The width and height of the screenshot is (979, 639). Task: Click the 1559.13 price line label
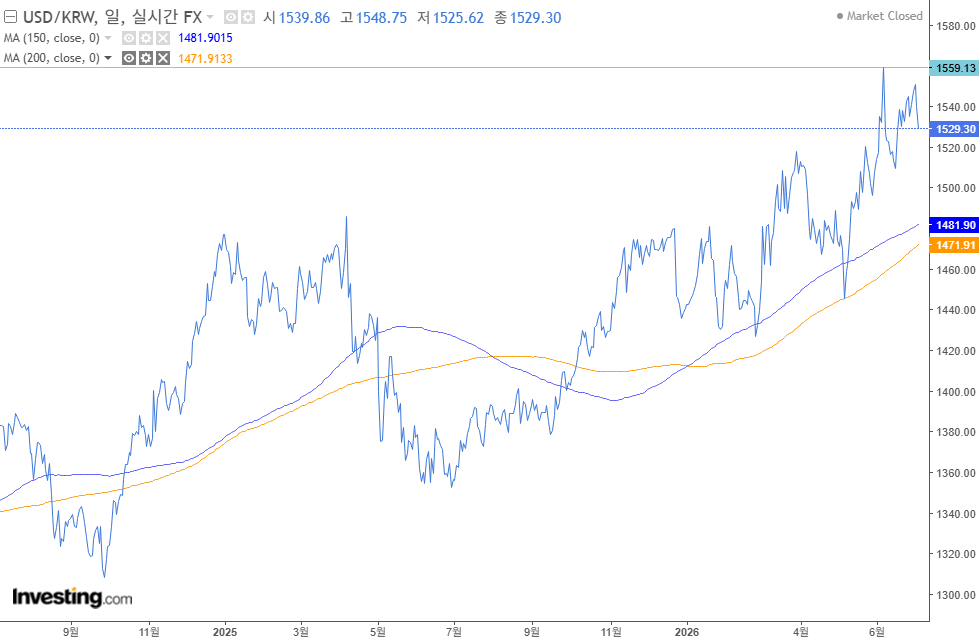pos(955,68)
